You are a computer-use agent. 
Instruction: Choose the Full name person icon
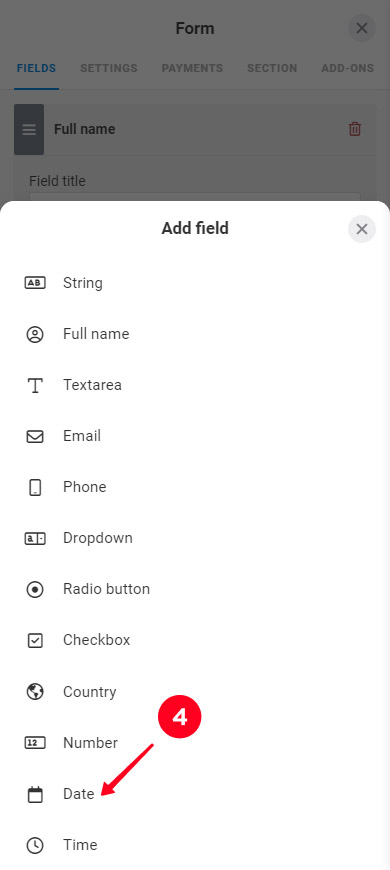[x=35, y=335]
